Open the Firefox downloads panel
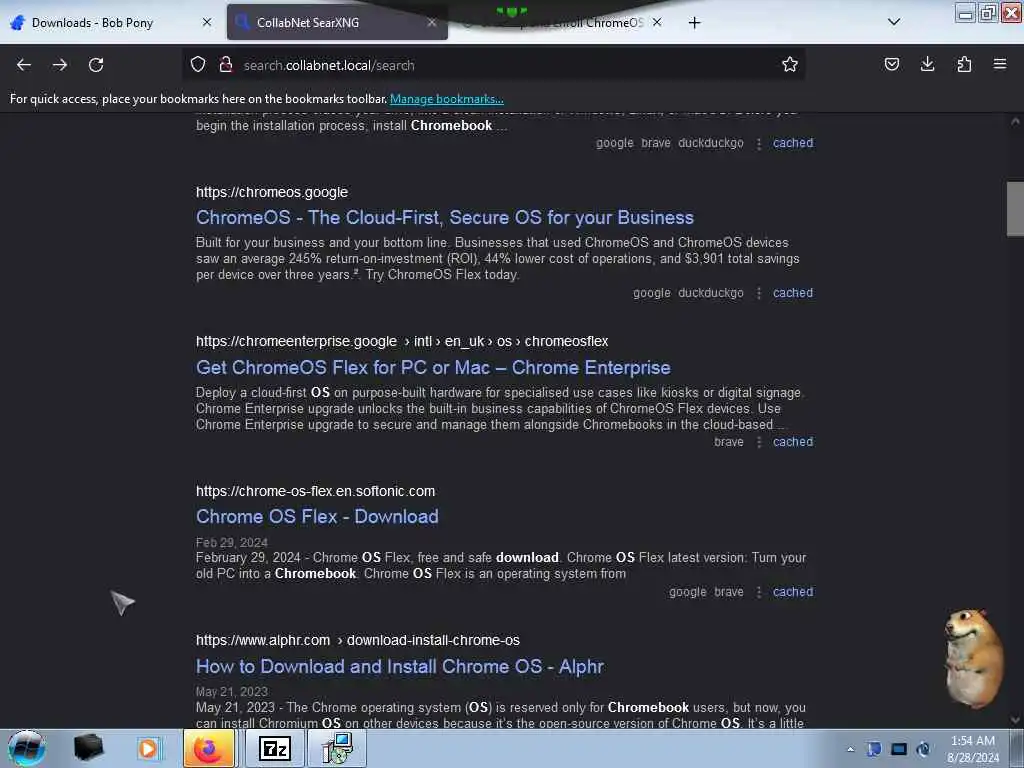The image size is (1024, 768). (x=927, y=64)
